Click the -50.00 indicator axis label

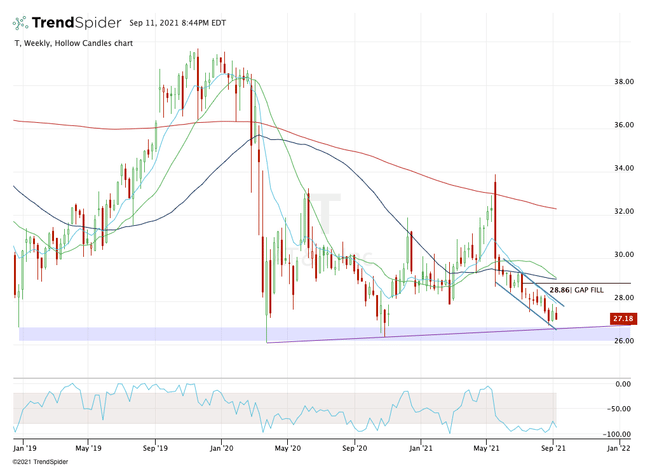tap(622, 409)
